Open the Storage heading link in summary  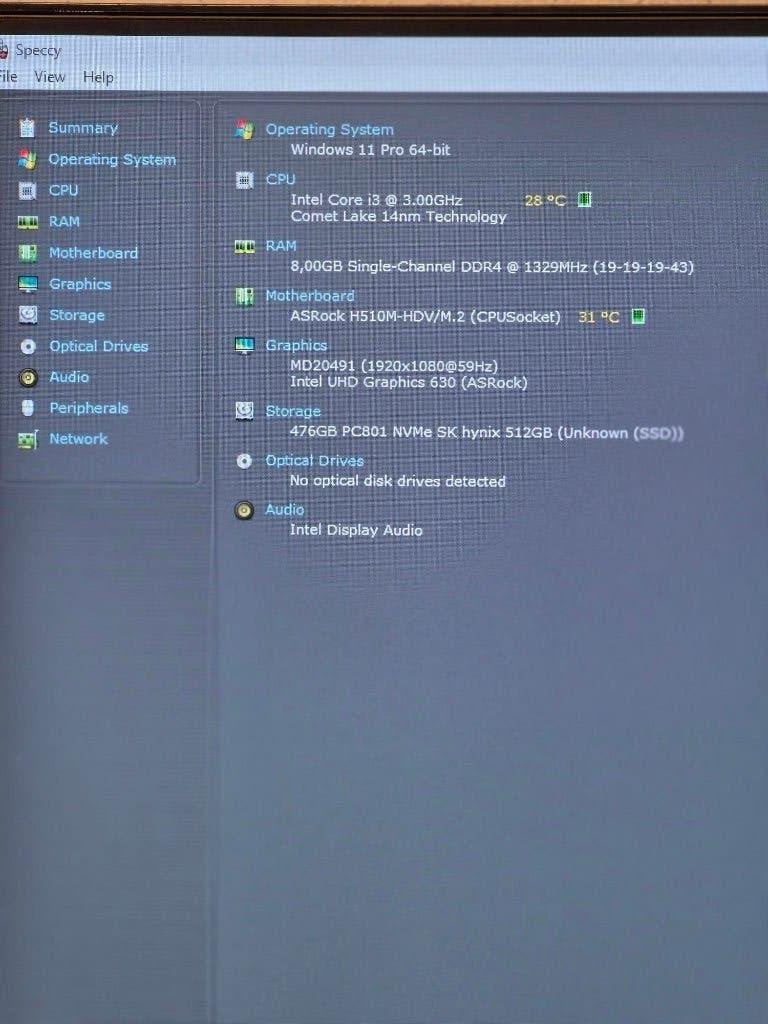tap(293, 411)
